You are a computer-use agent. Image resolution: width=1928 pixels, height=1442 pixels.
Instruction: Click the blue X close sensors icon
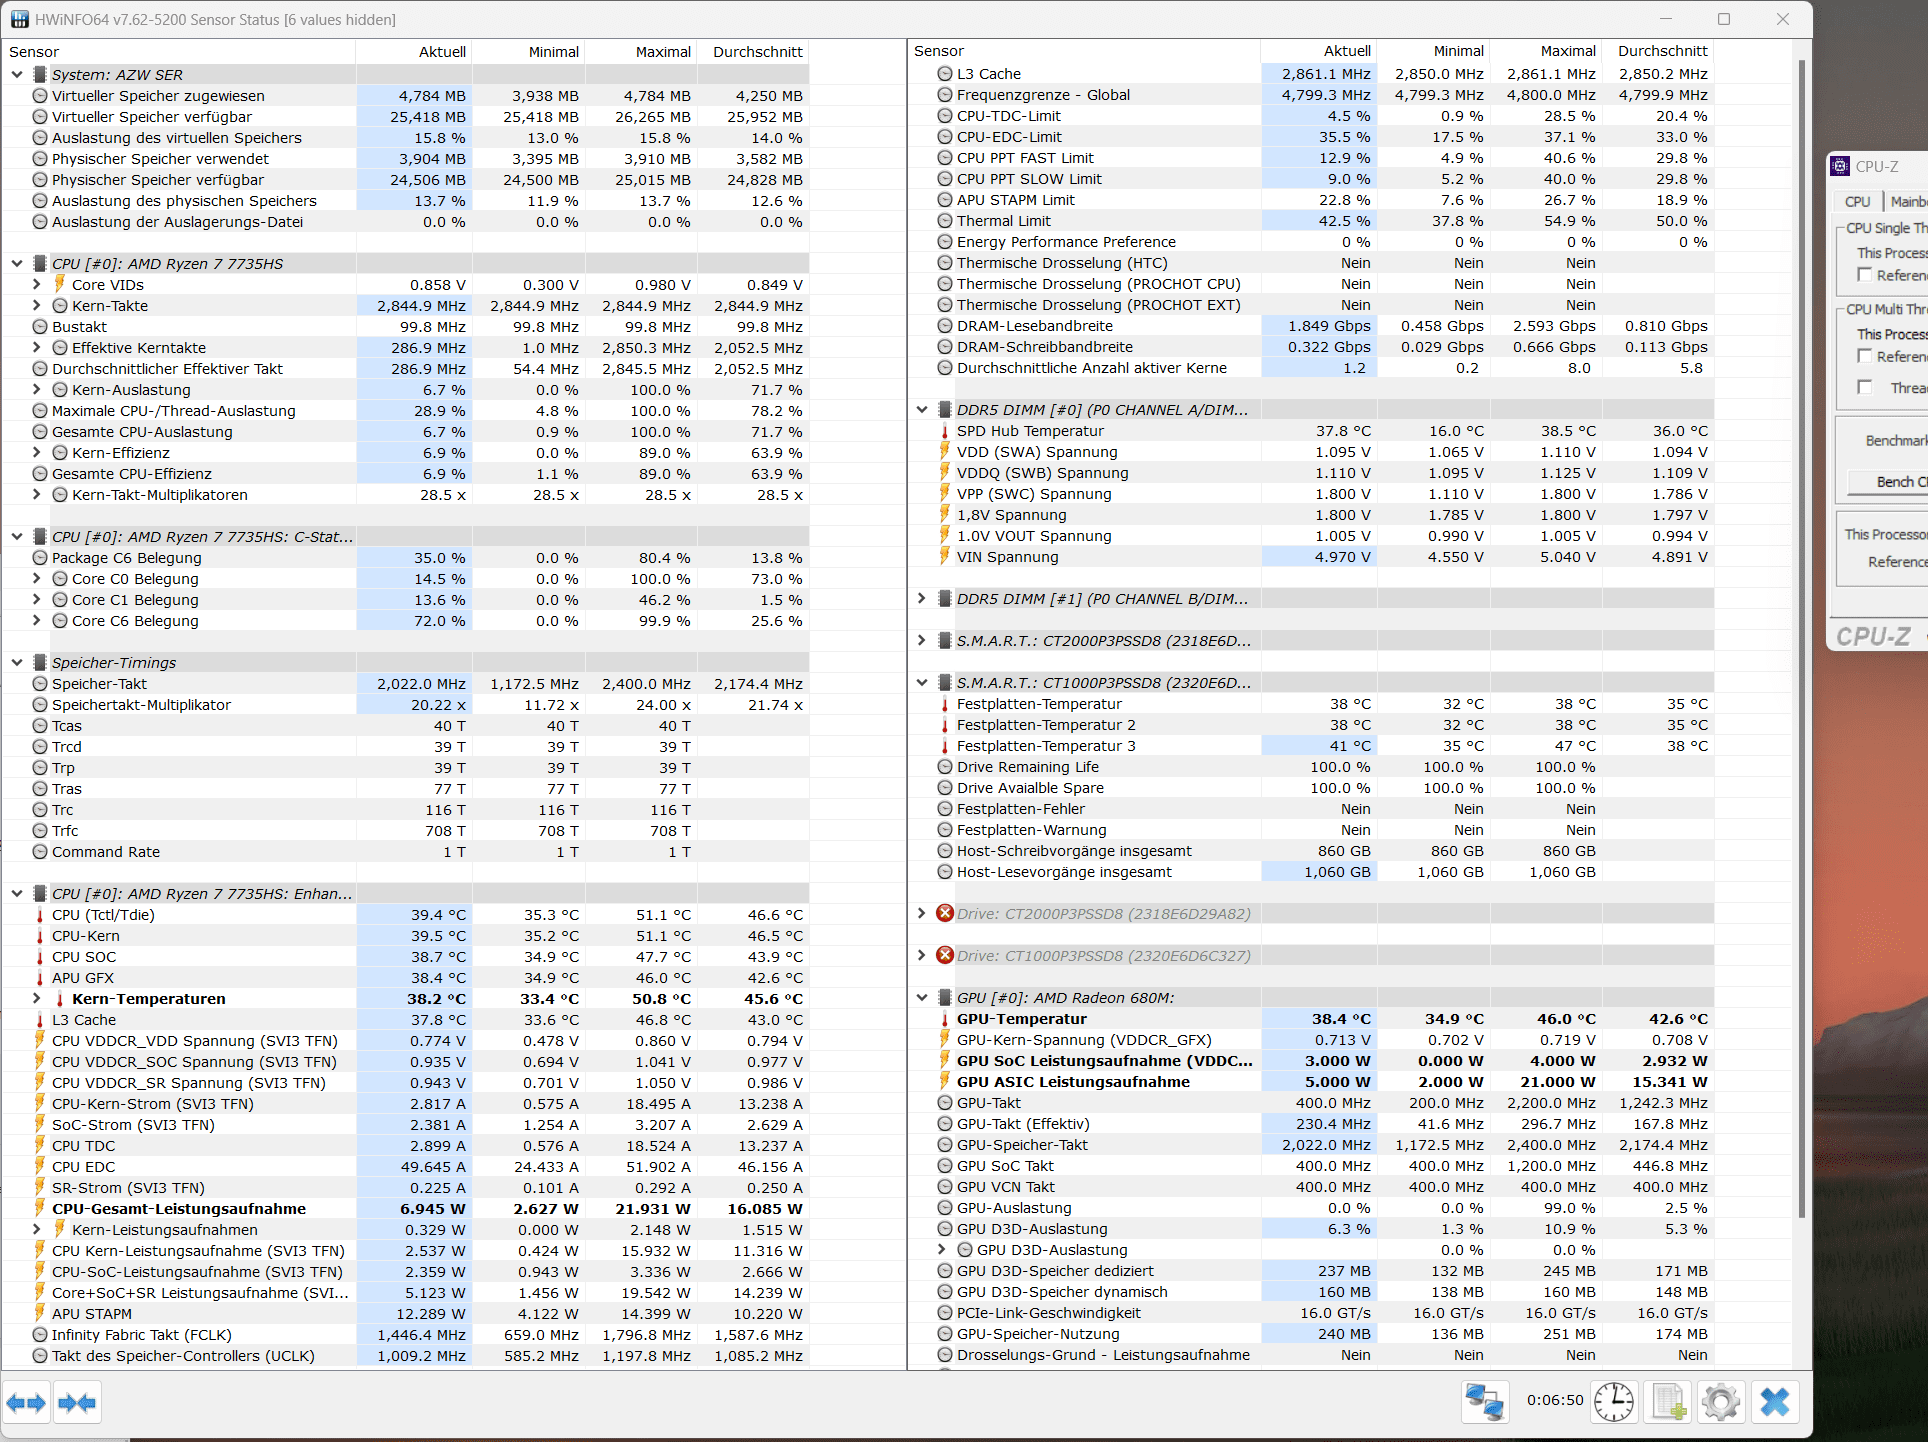1775,1402
